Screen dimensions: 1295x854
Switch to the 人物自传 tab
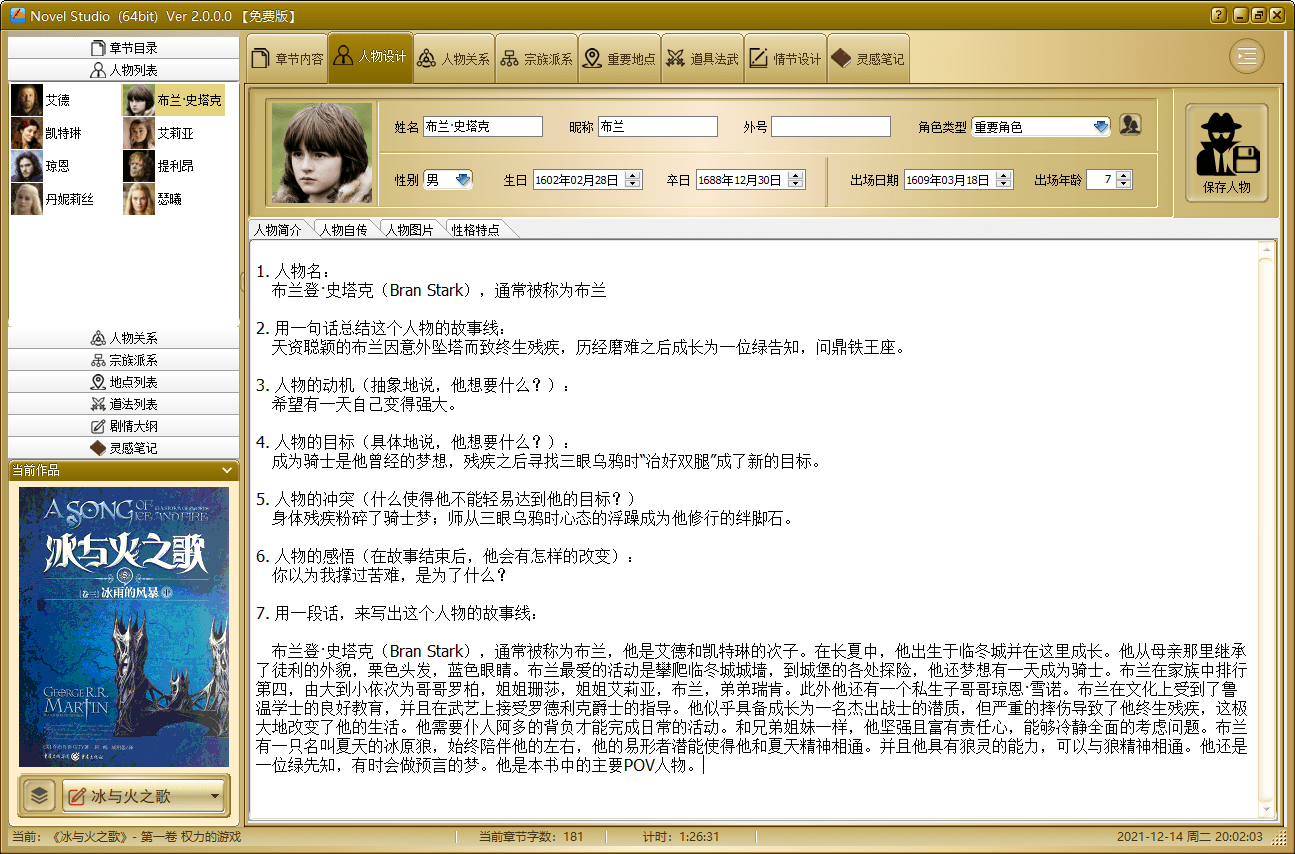coord(344,228)
